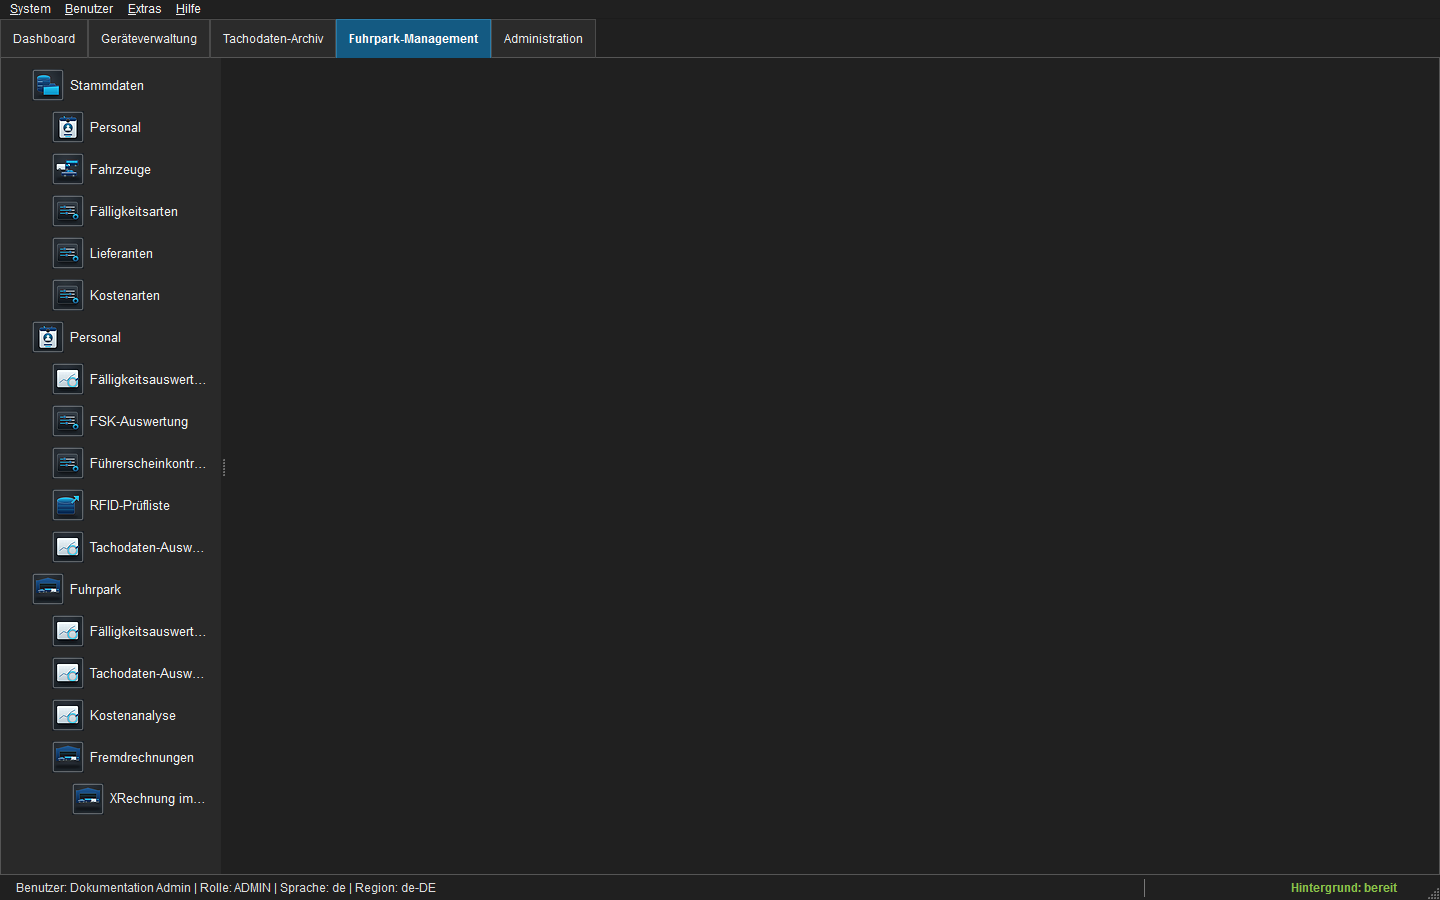This screenshot has width=1440, height=900.
Task: Open the Extras menu
Action: click(144, 9)
